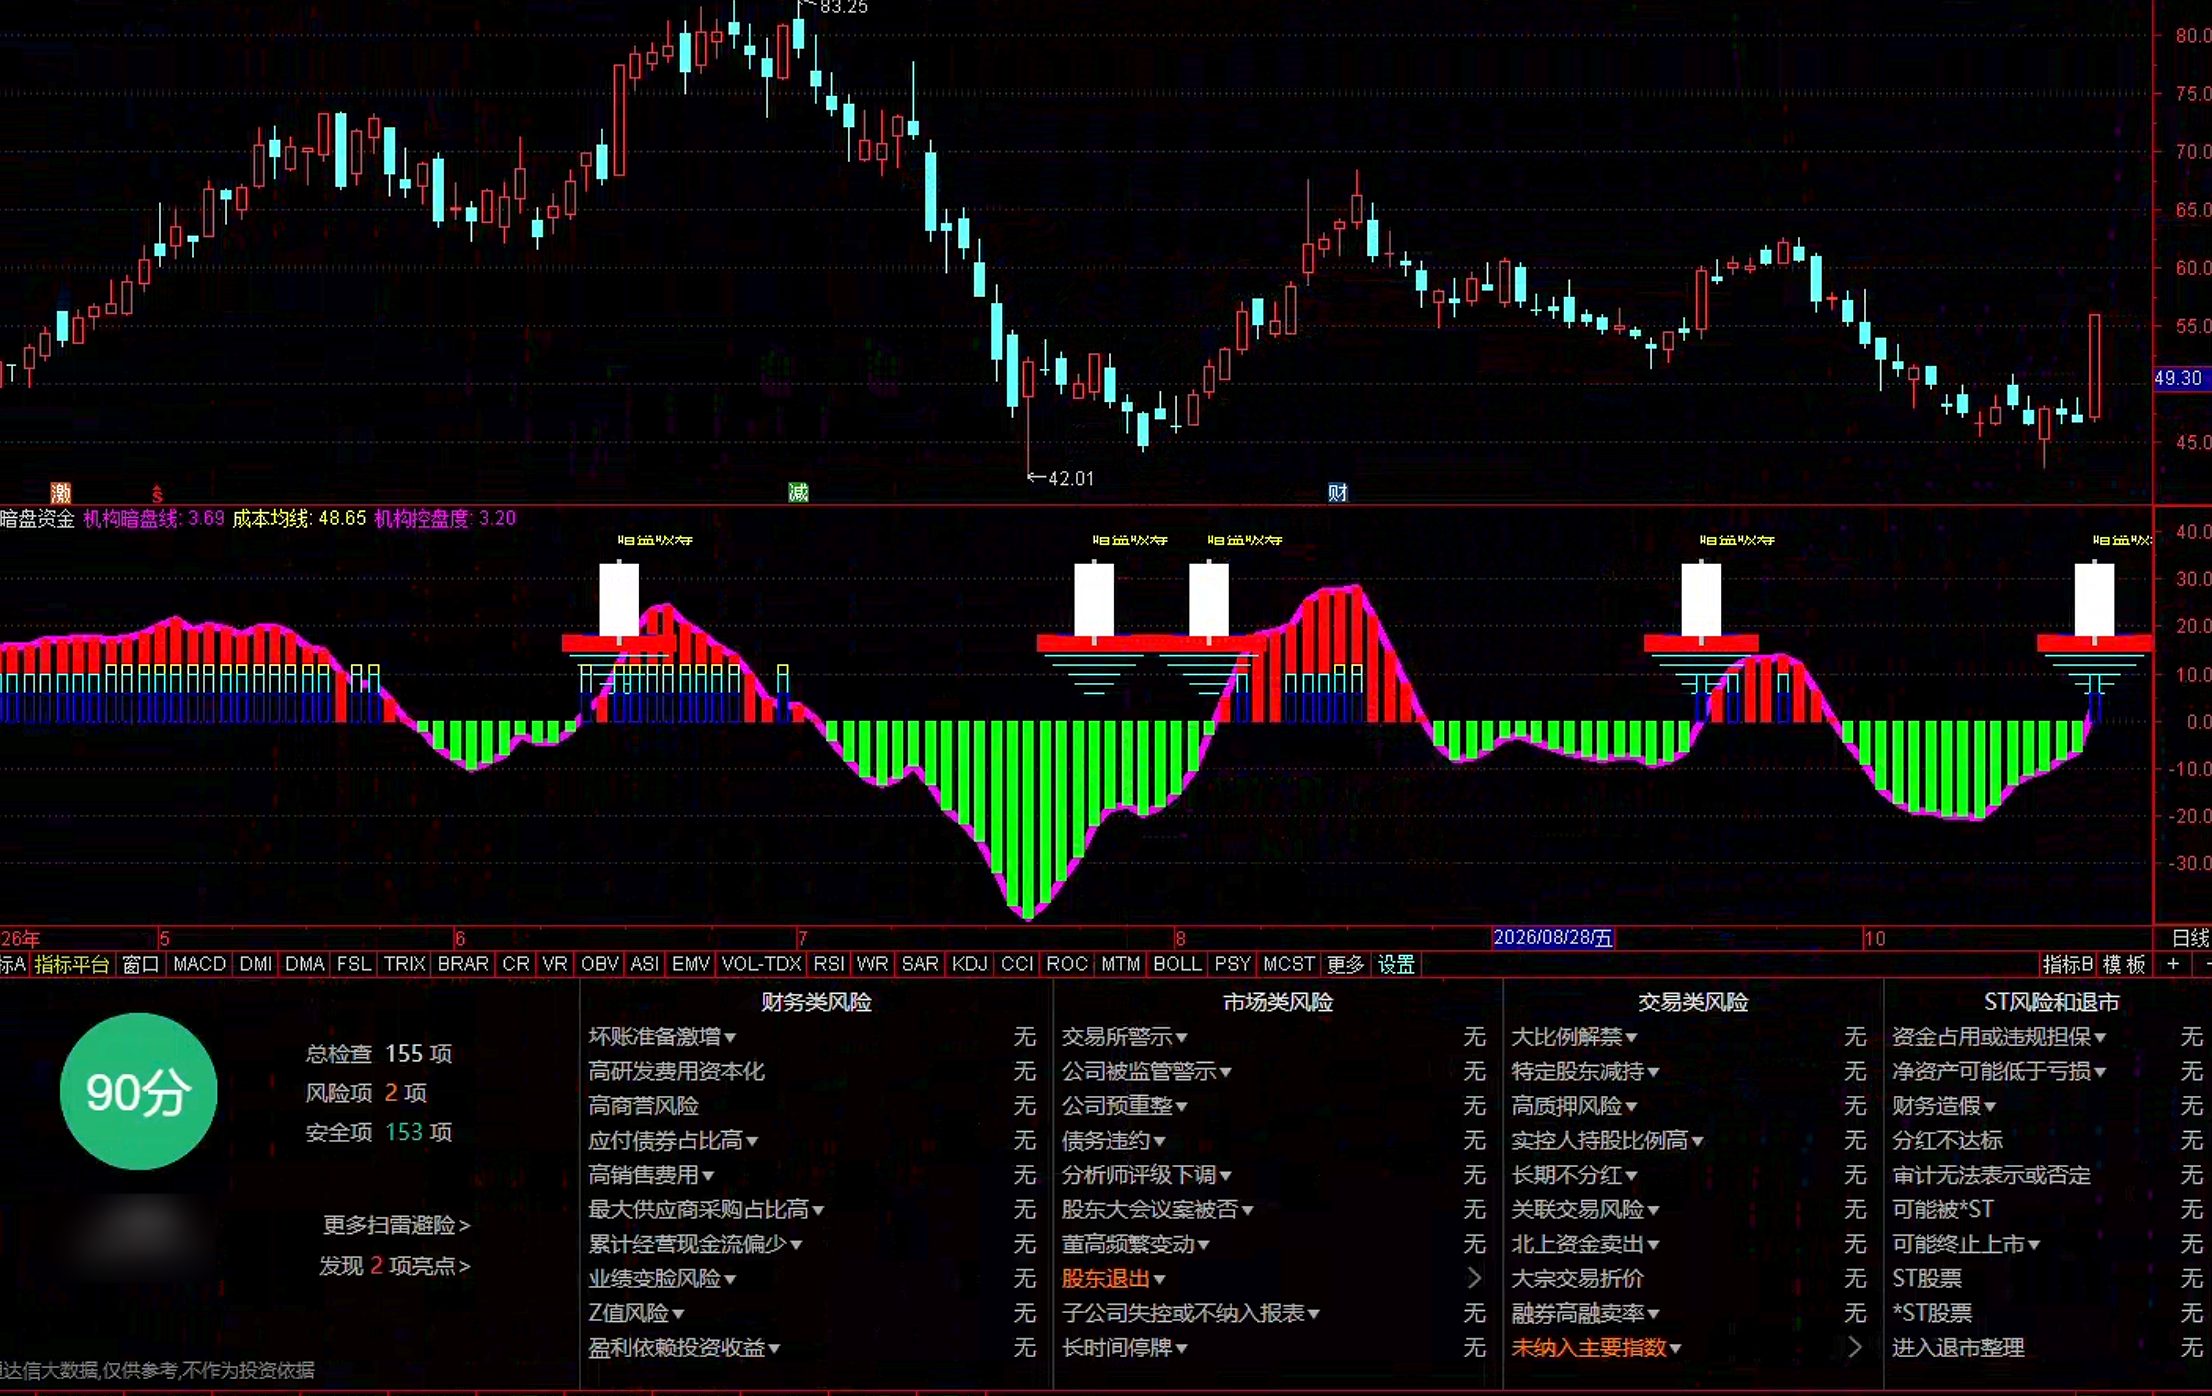Click the 模板 template button
The height and width of the screenshot is (1396, 2212).
click(x=2124, y=964)
